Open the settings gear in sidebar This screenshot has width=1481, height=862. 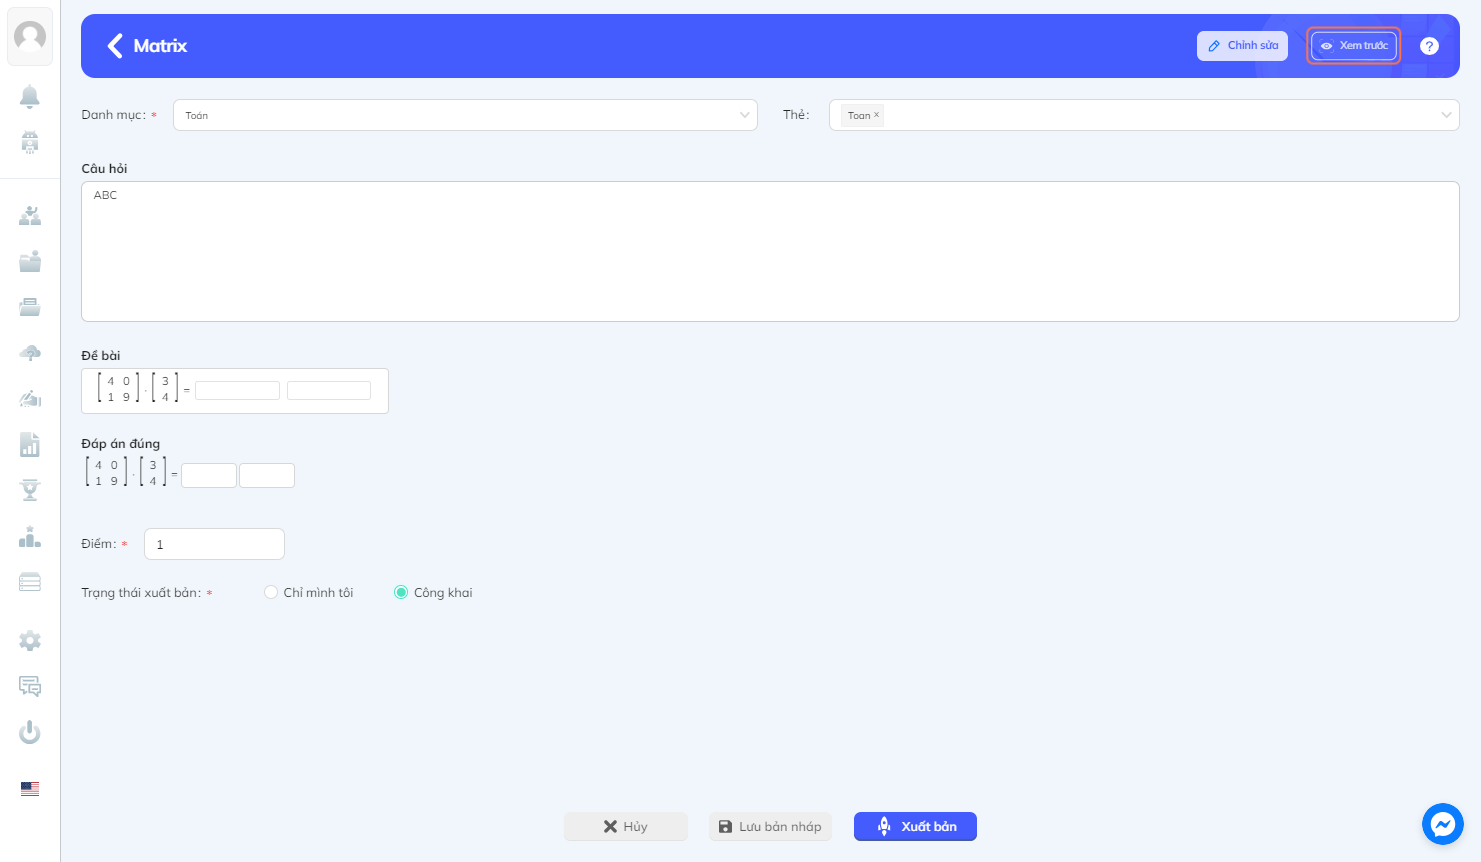[30, 641]
